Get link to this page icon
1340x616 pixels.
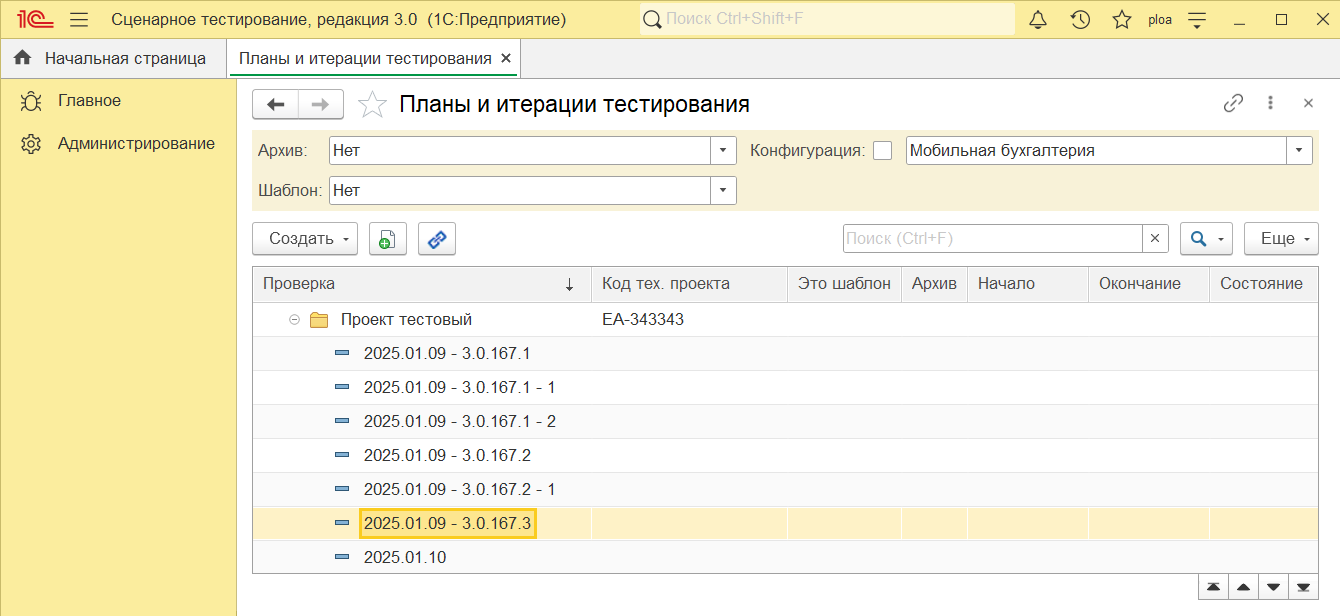[1234, 103]
